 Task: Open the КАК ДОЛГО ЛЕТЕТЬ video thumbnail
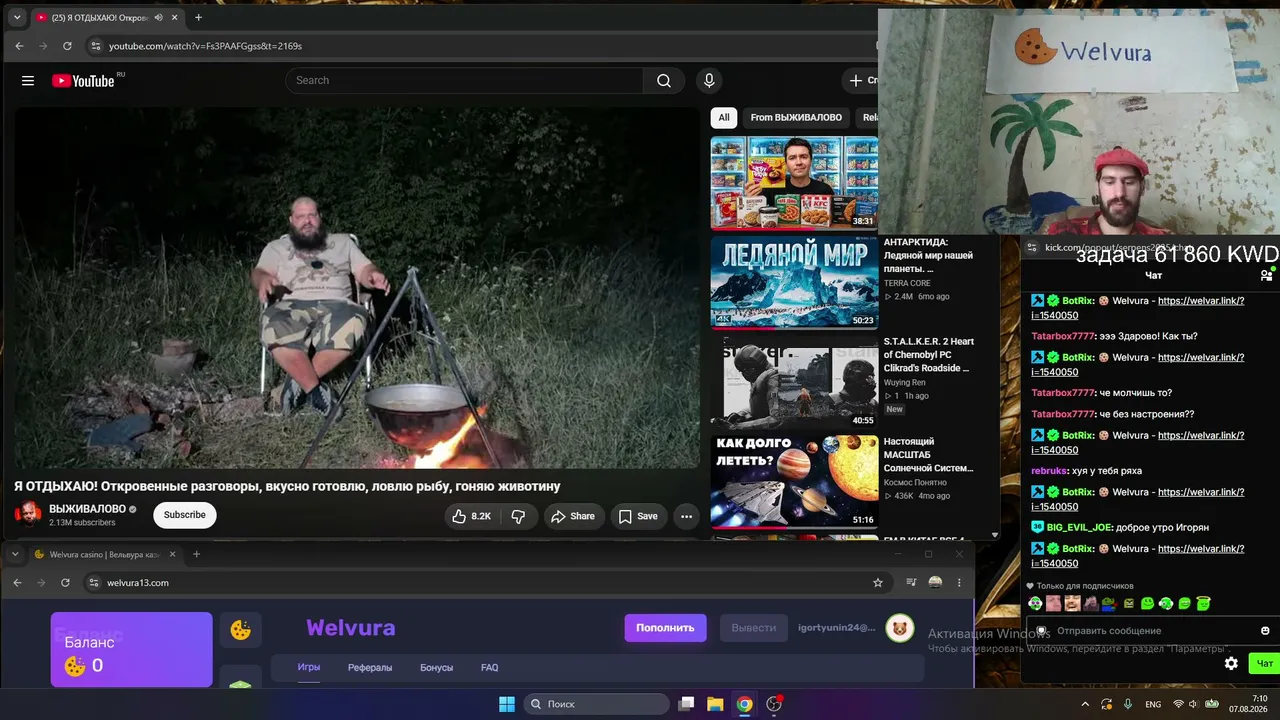[x=794, y=481]
